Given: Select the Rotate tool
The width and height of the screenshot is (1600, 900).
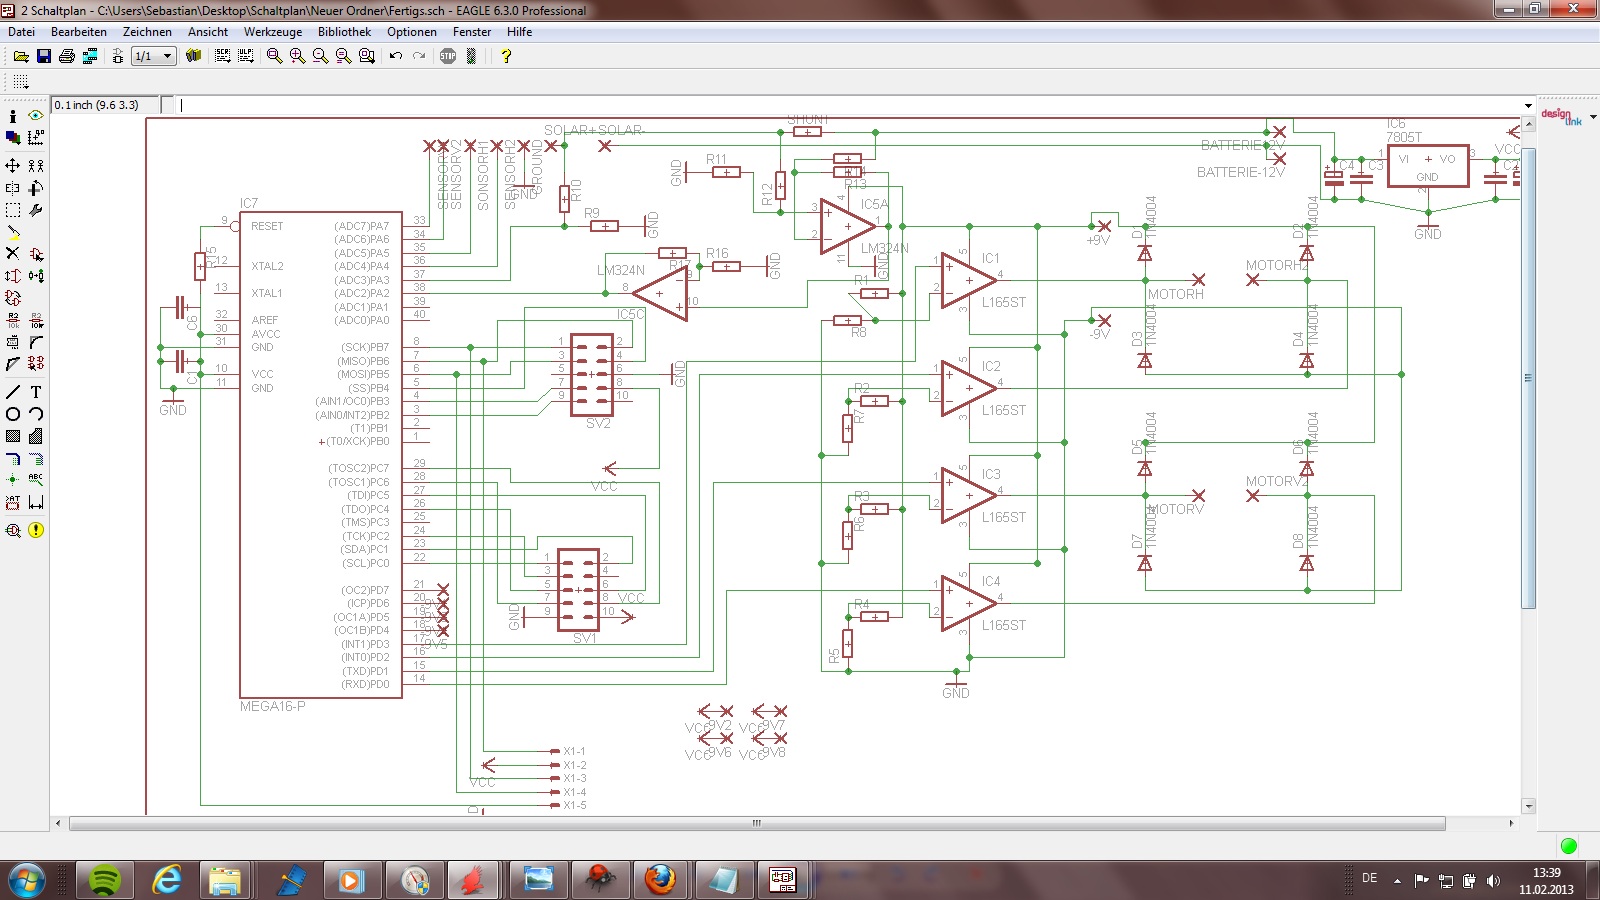Looking at the screenshot, I should pyautogui.click(x=36, y=188).
